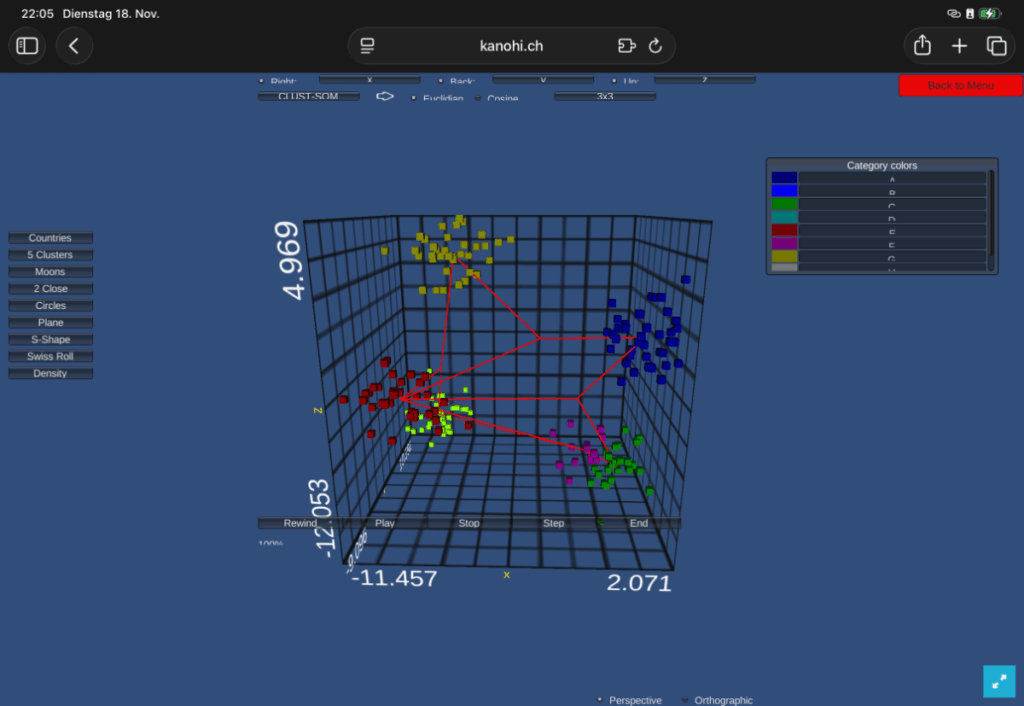Click the arrow icon beside CLUST-SOM
Image resolution: width=1024 pixels, height=706 pixels.
(385, 97)
